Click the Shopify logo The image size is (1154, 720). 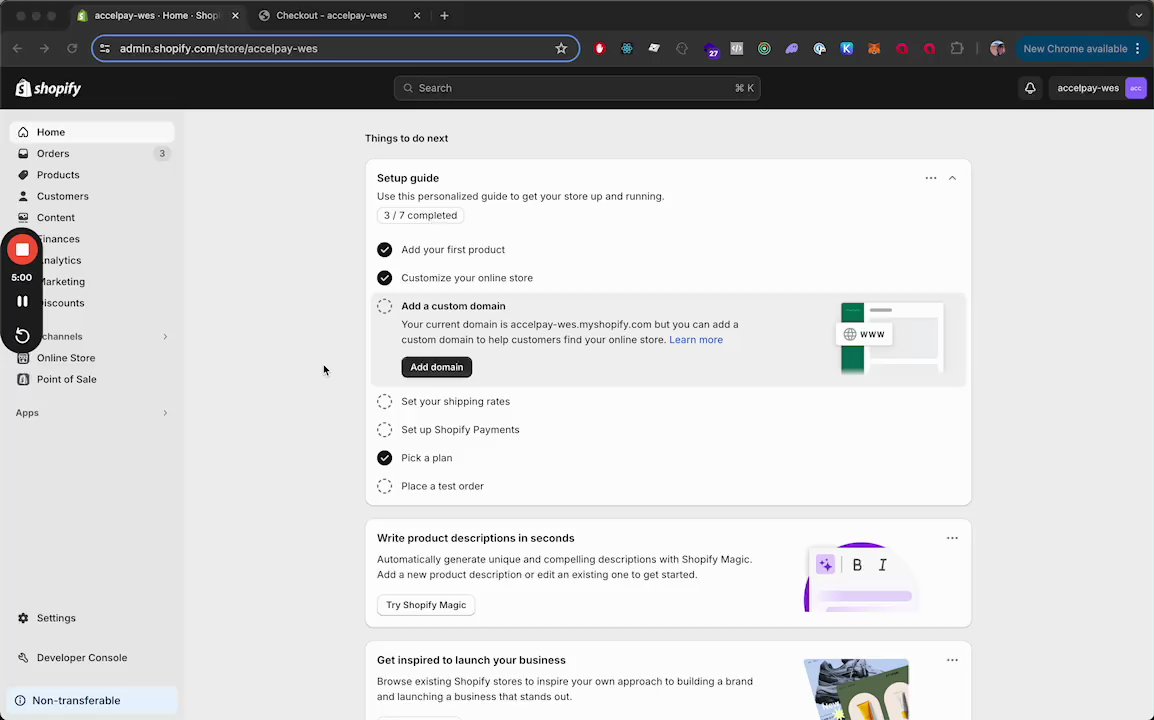49,88
